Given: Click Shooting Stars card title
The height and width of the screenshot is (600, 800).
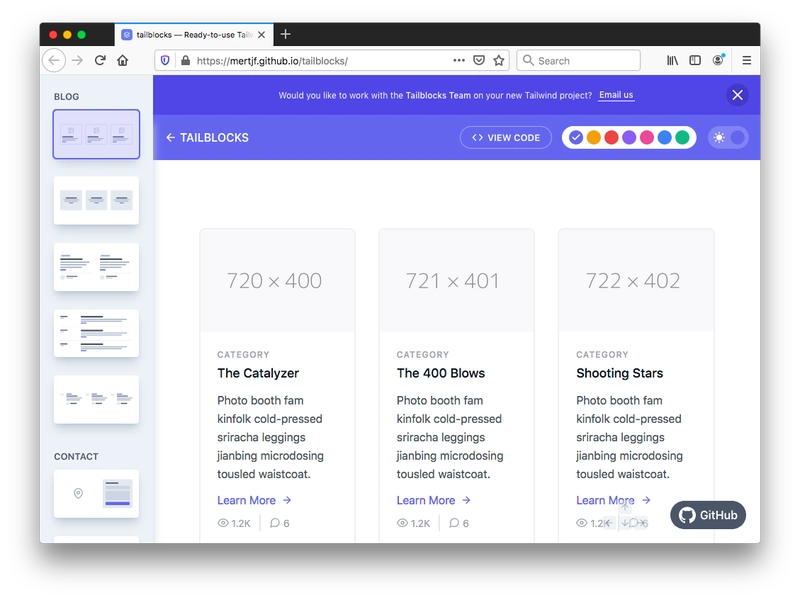Looking at the screenshot, I should coord(619,373).
